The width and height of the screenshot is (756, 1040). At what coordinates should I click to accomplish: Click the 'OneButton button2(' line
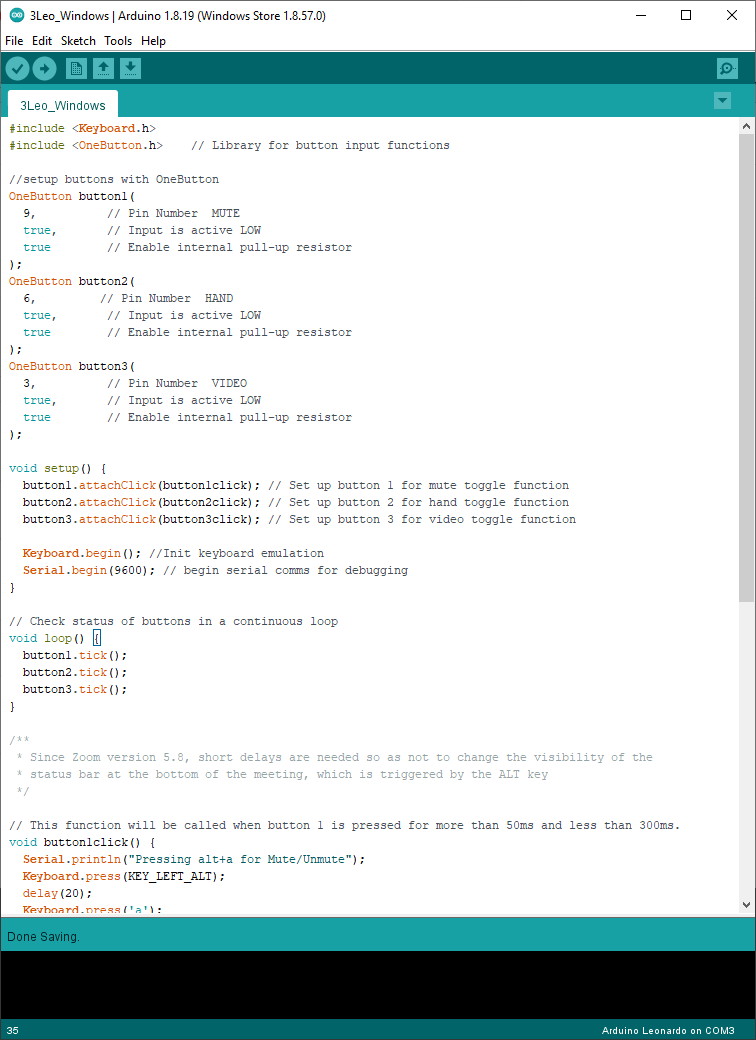click(72, 281)
